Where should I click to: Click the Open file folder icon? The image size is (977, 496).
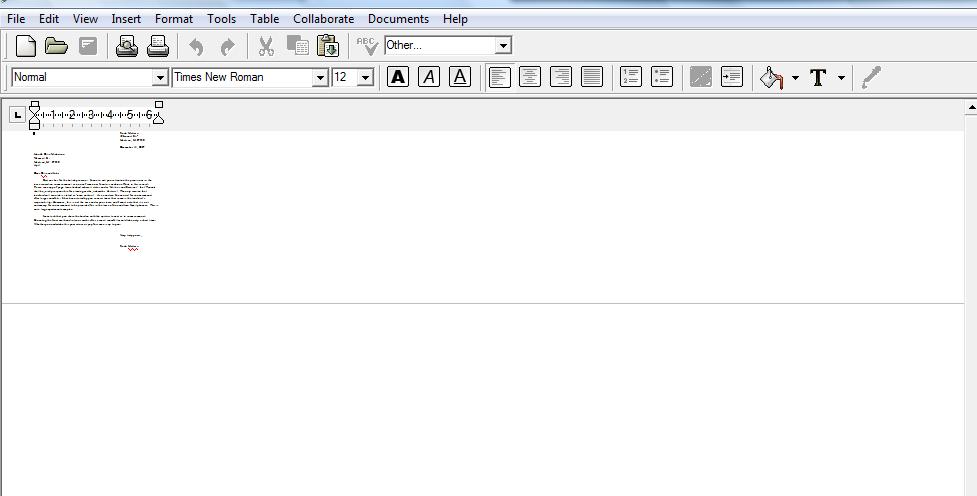pos(56,45)
